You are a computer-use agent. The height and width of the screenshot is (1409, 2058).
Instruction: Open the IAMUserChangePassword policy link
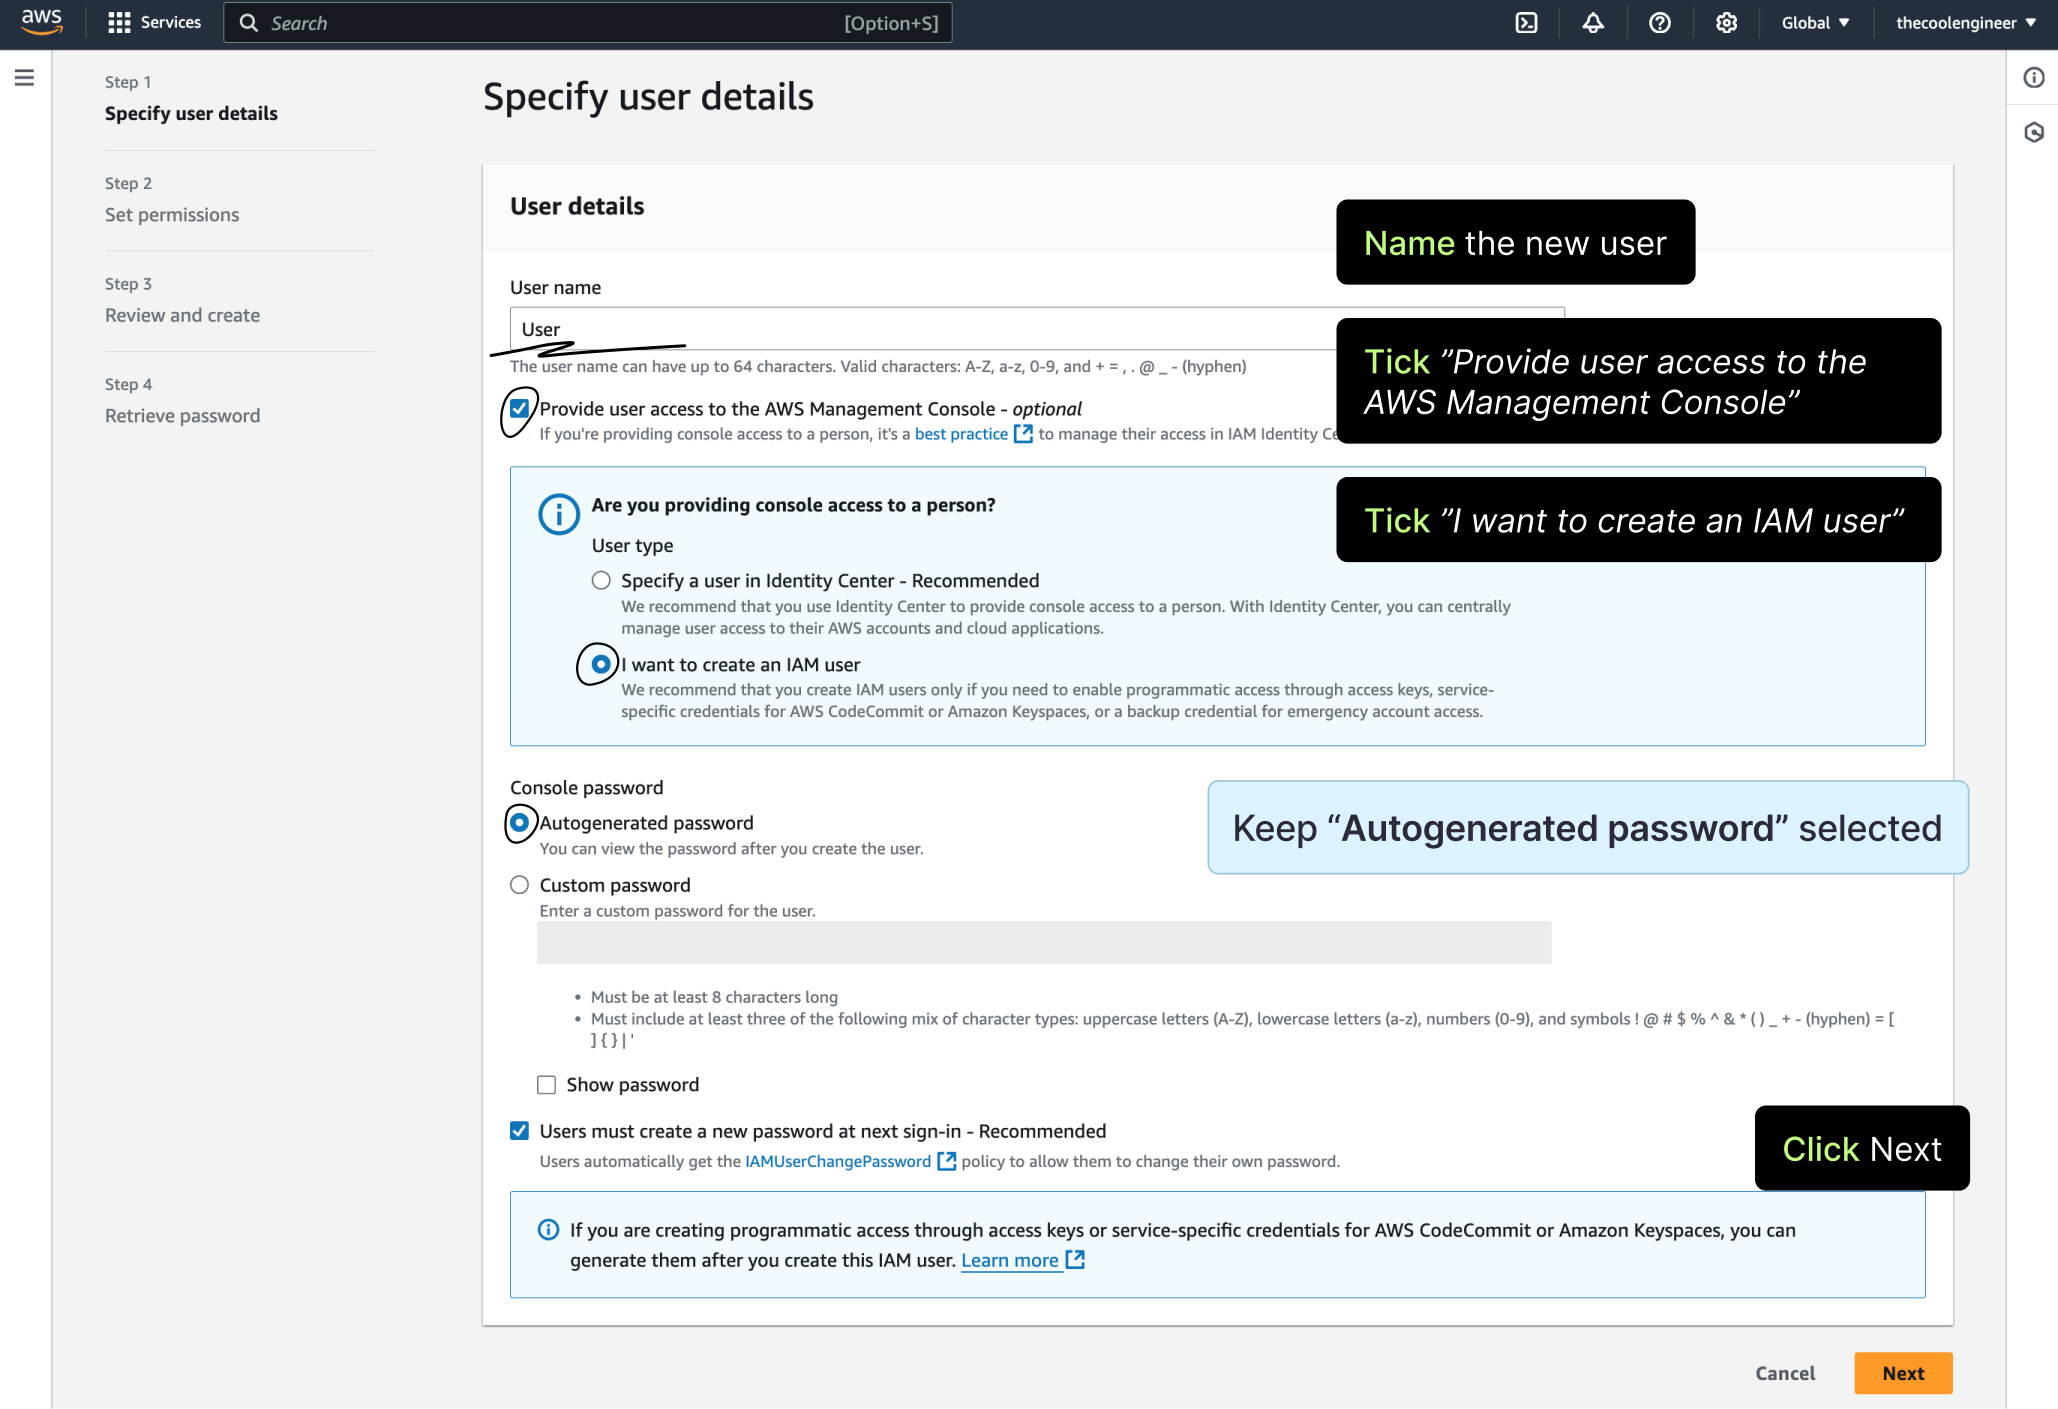(838, 1161)
